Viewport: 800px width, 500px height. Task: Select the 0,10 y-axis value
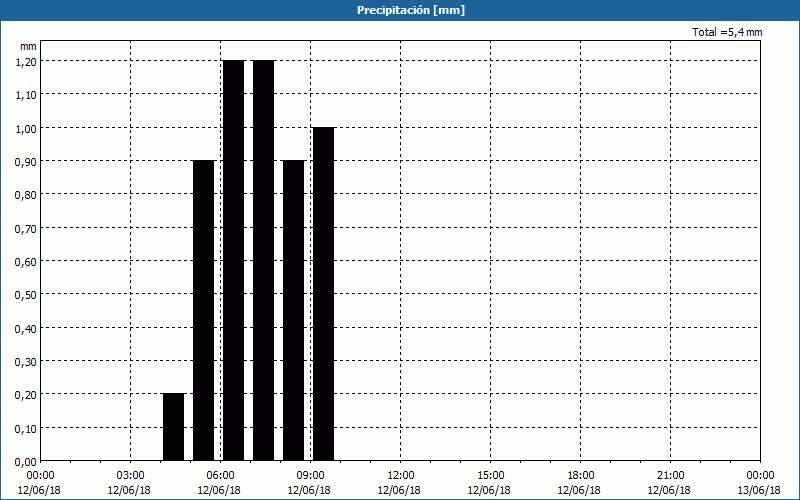click(x=26, y=428)
